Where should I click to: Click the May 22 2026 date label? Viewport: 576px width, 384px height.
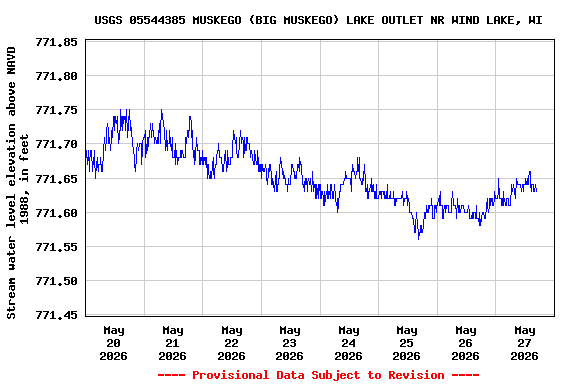coord(231,343)
